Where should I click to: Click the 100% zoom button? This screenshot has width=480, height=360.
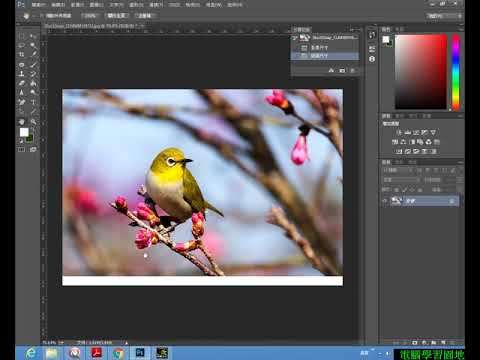pos(91,16)
